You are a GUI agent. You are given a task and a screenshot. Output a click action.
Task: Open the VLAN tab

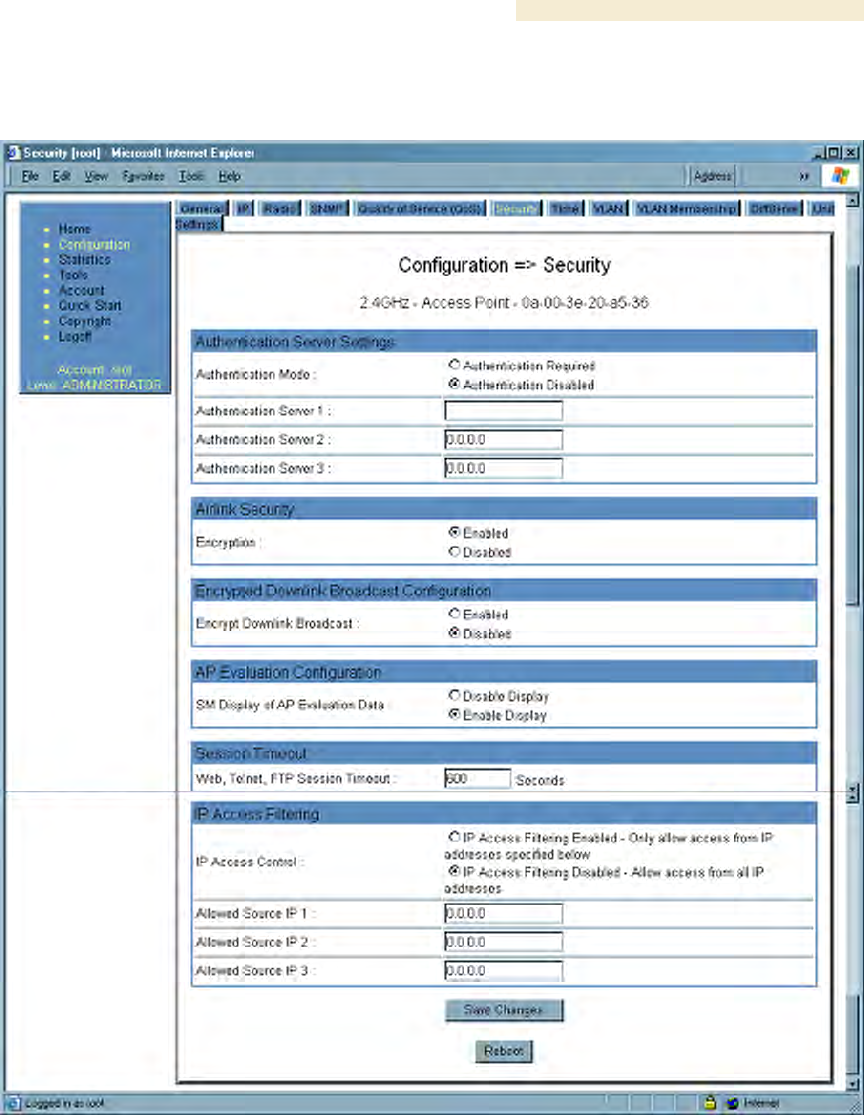[609, 208]
